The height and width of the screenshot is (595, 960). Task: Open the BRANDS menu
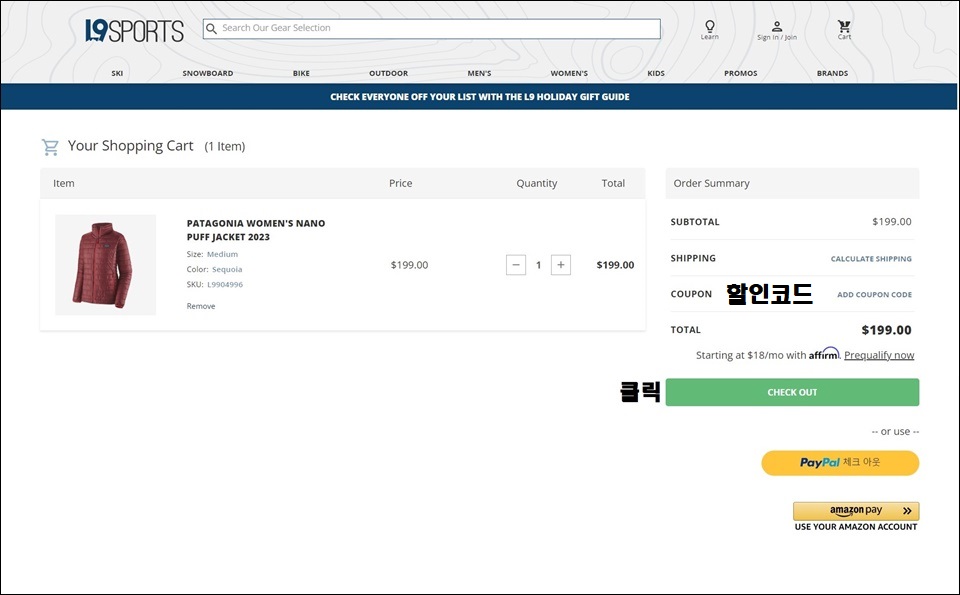click(832, 73)
